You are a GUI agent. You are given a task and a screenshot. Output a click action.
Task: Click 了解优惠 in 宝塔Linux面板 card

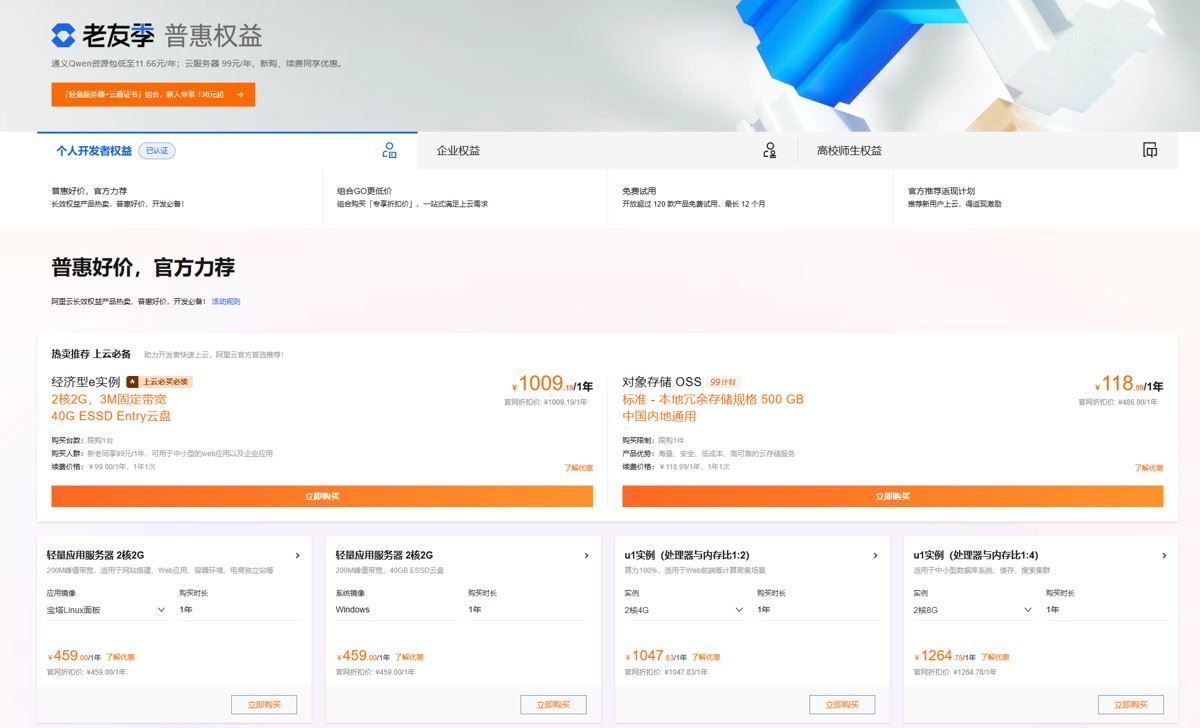pos(120,657)
